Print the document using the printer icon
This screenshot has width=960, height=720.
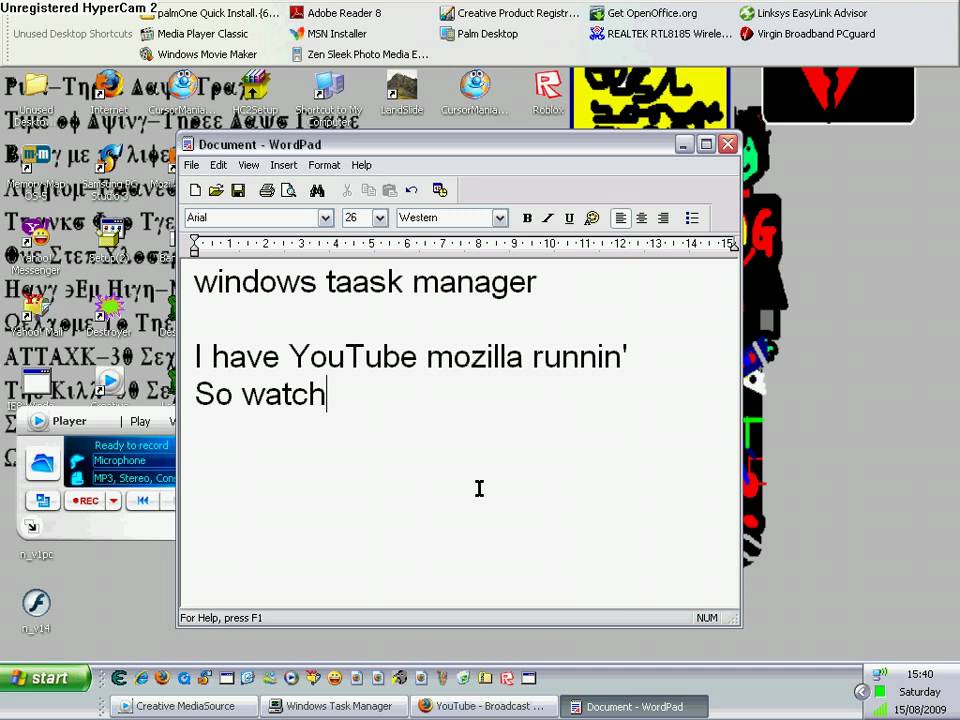[x=266, y=190]
